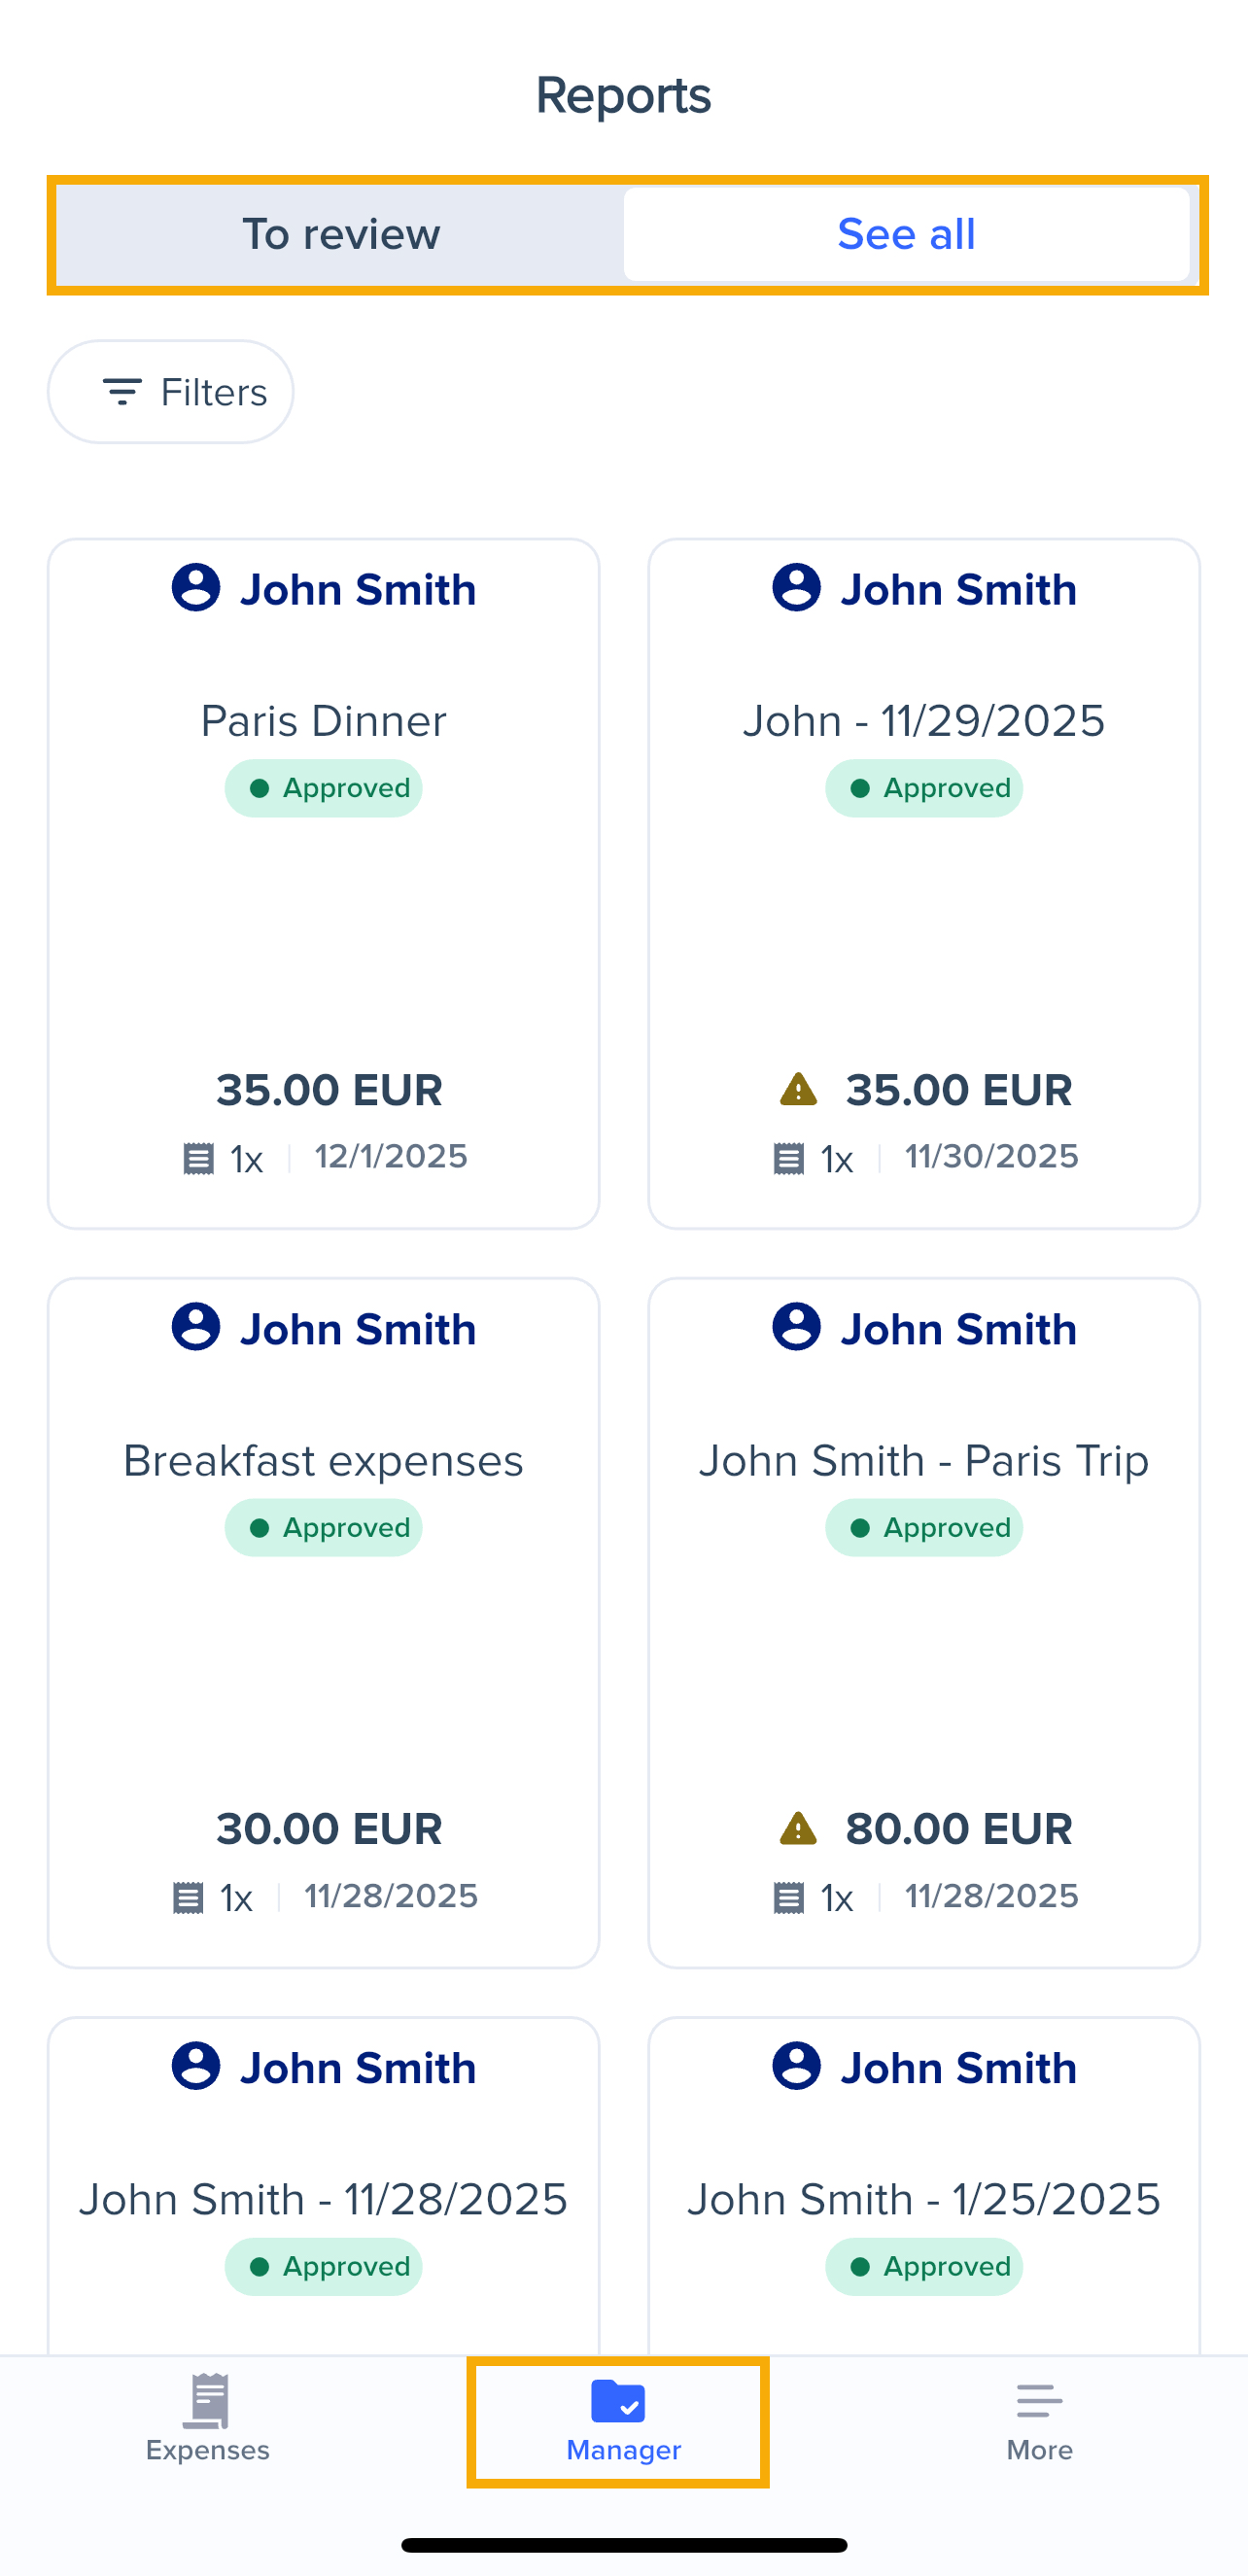Switch to the To review tab
The height and width of the screenshot is (2576, 1248).
coord(341,234)
